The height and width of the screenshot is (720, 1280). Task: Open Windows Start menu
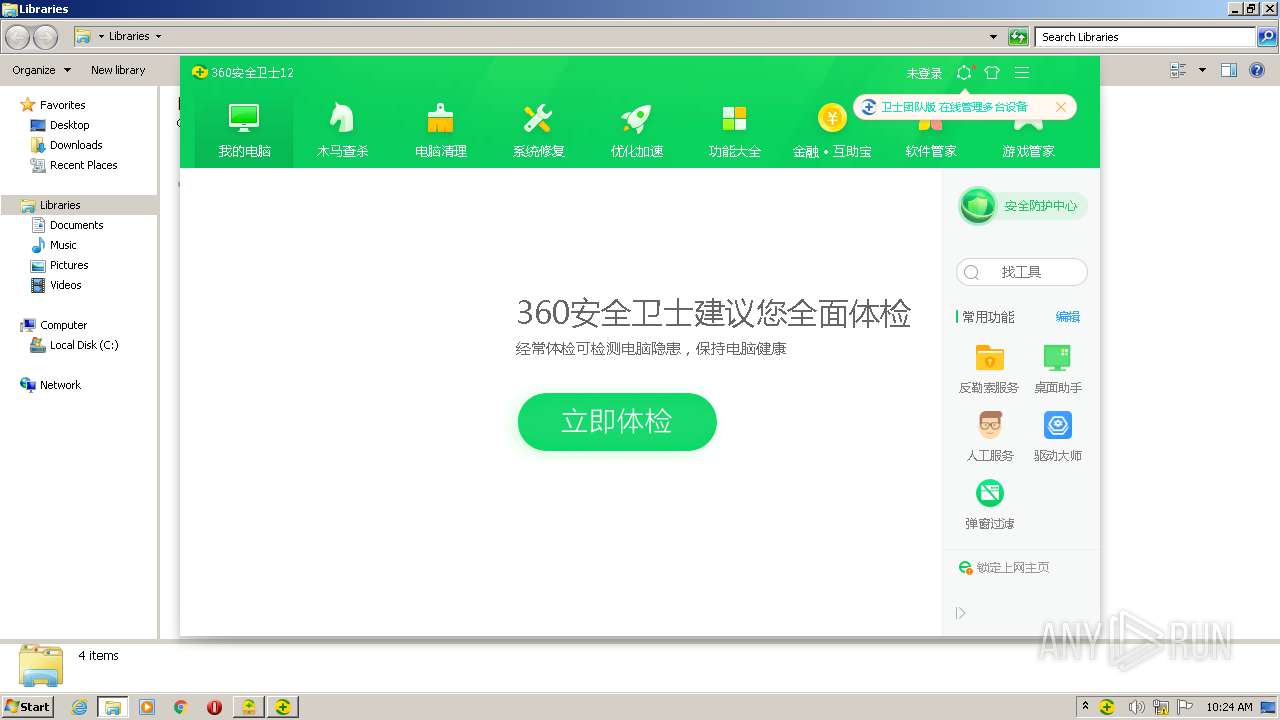27,706
